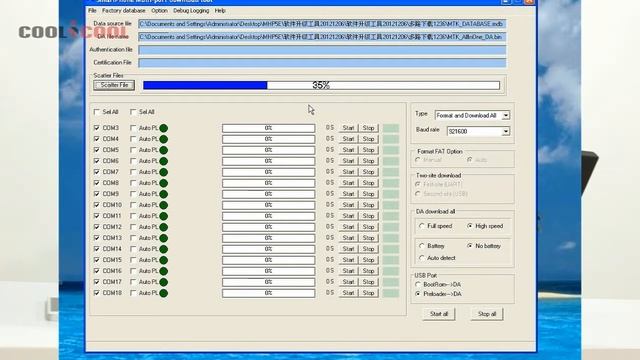
Task: Toggle the second Sel All checkbox for Auto PL
Action: 133,112
